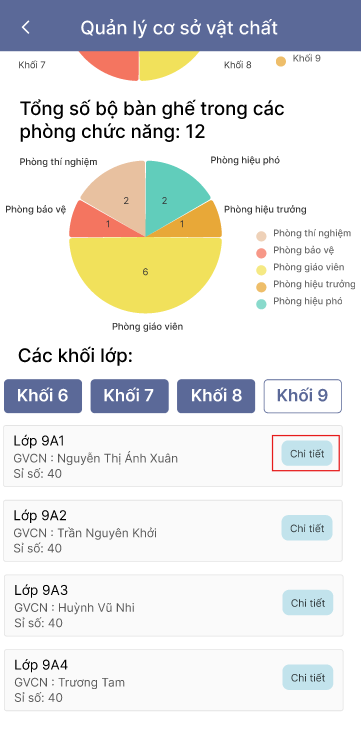Select the Khối 7 tab
This screenshot has width=361, height=740.
pyautogui.click(x=129, y=396)
